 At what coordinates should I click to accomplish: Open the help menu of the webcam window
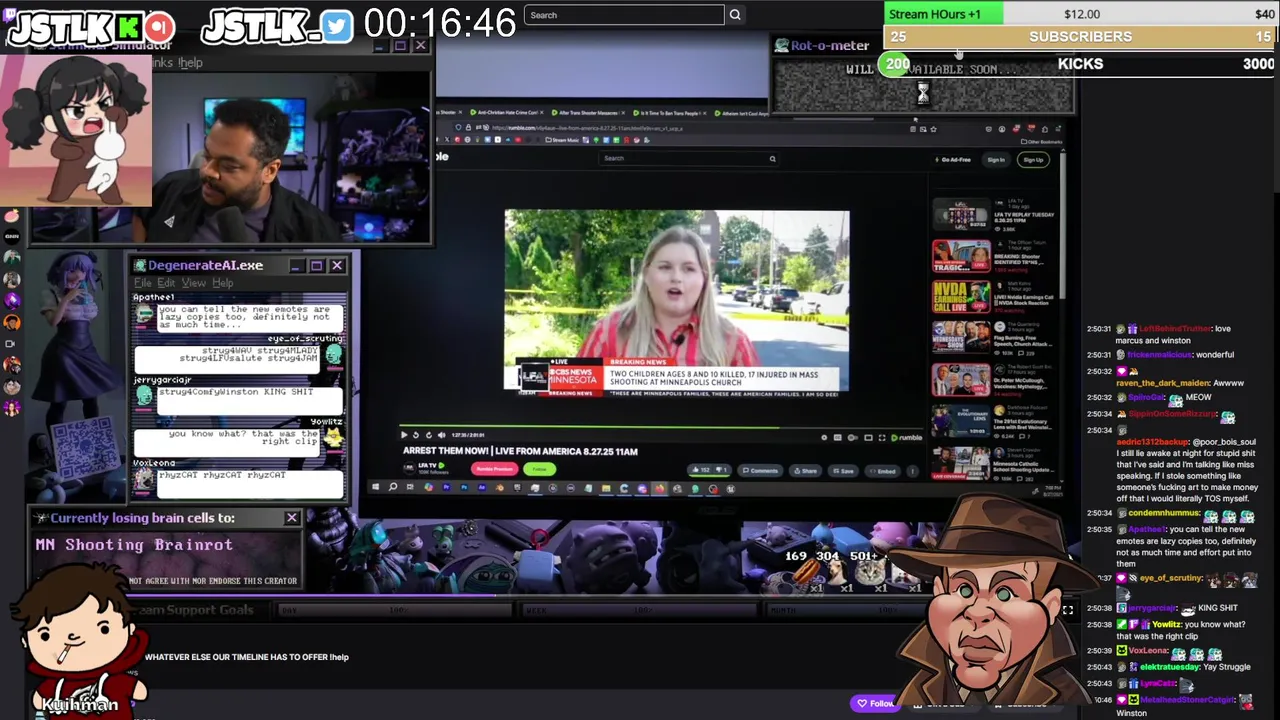[190, 63]
